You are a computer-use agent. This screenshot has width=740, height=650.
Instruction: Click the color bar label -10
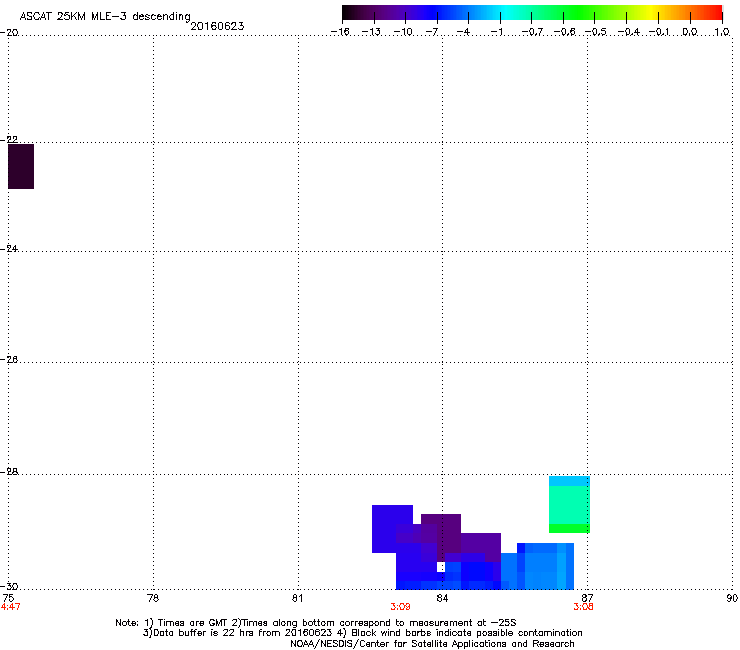click(403, 32)
